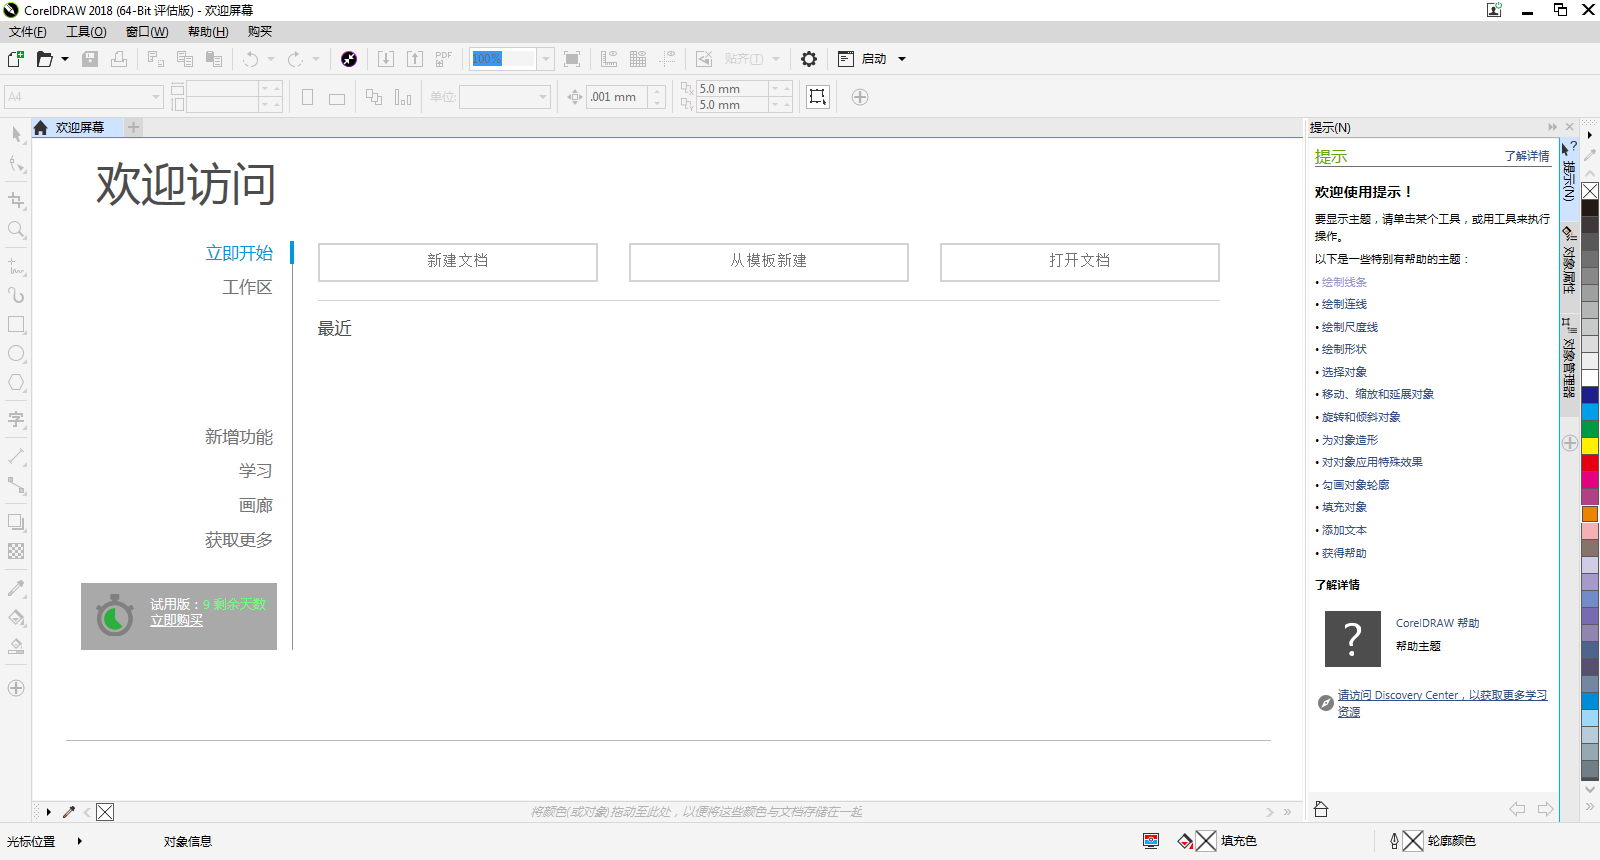
Task: Open the 帮助(H) menu
Action: click(x=208, y=32)
